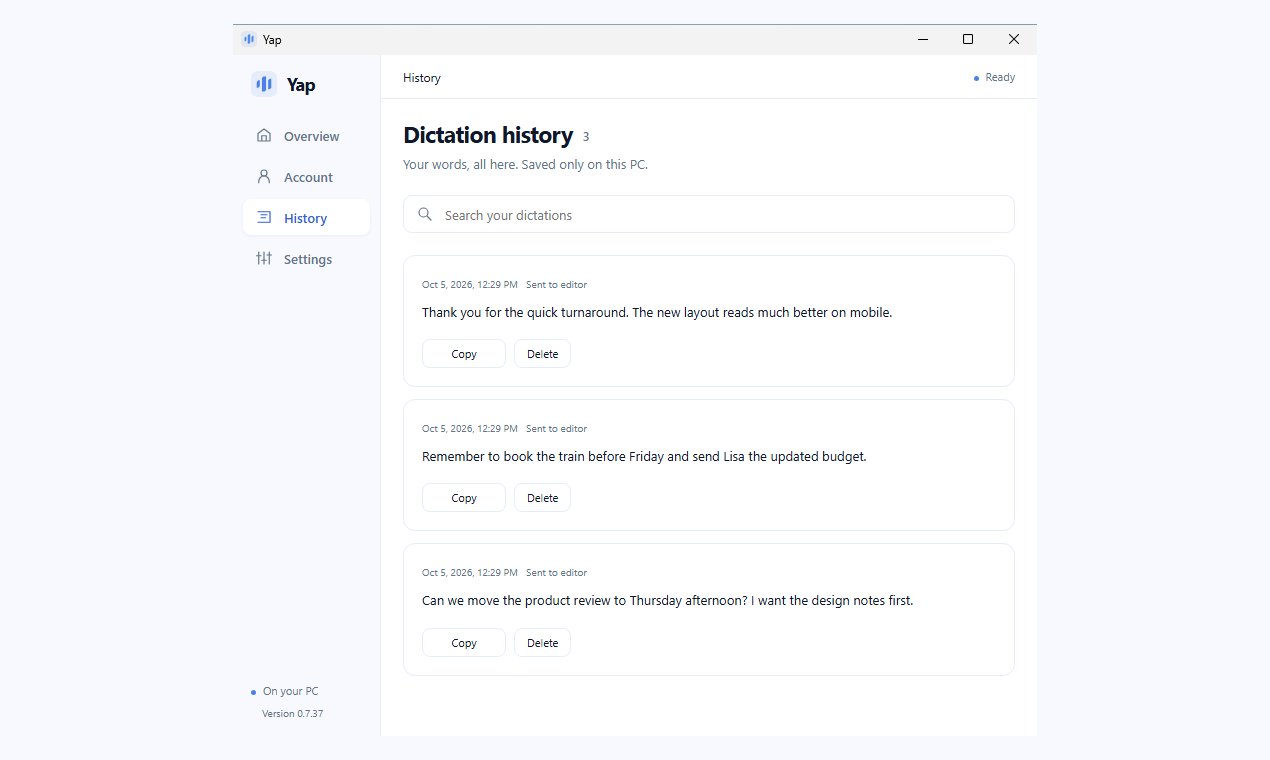Viewport: 1270px width, 760px height.
Task: Click the Yap logo icon in sidebar
Action: (x=264, y=85)
